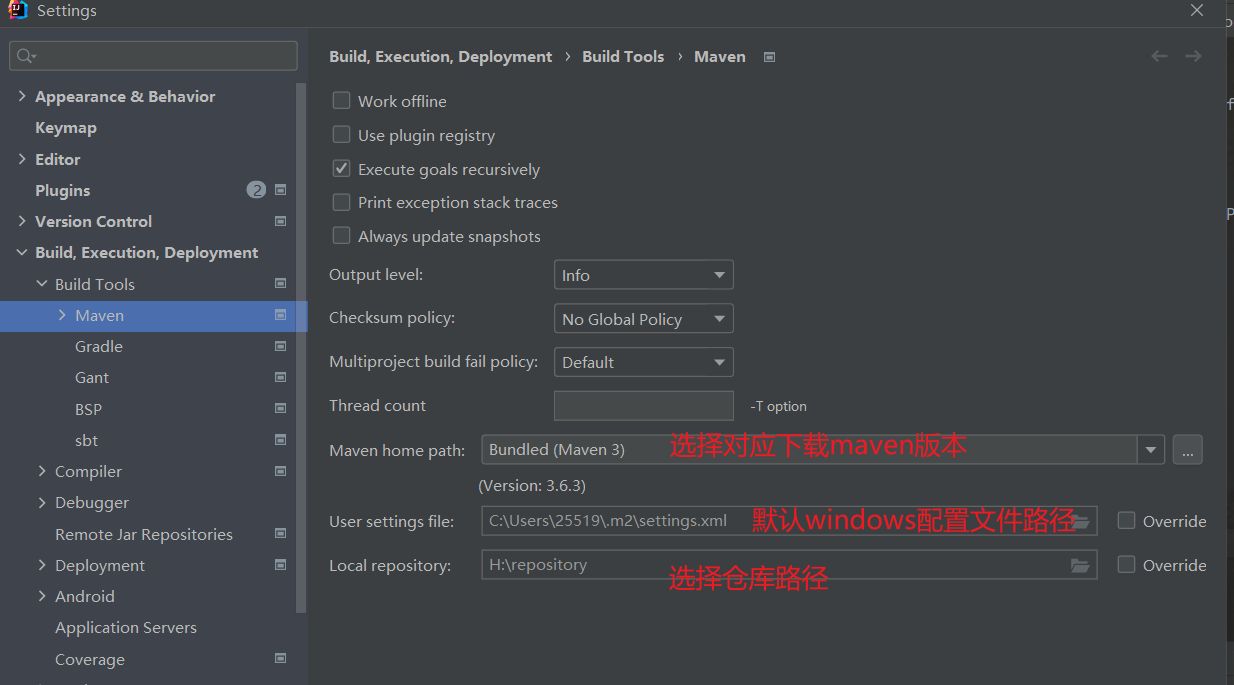Screen dimensions: 1234x685
Task: Collapse the Build Tools node
Action: [x=42, y=284]
